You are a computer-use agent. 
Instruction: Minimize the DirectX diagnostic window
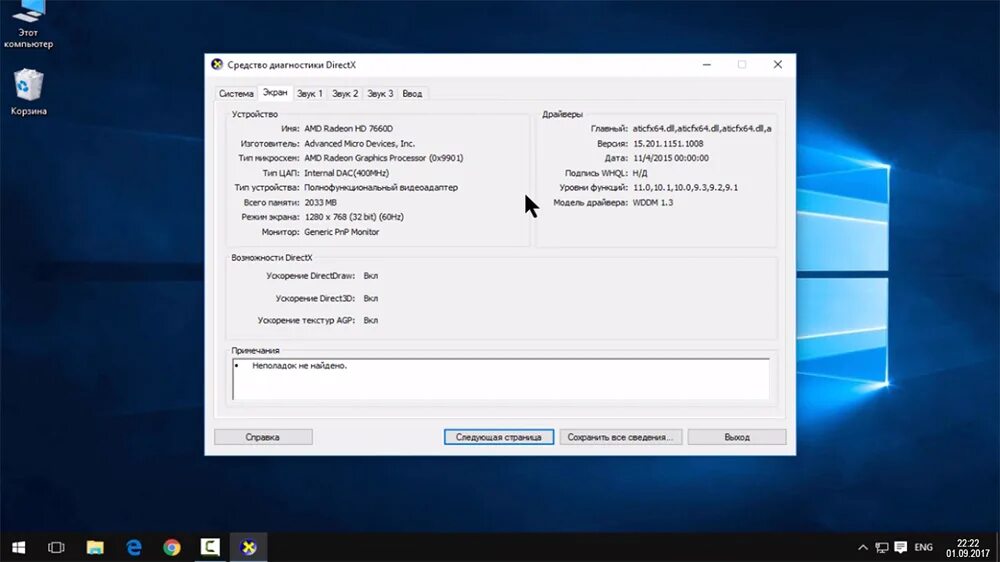tap(707, 64)
